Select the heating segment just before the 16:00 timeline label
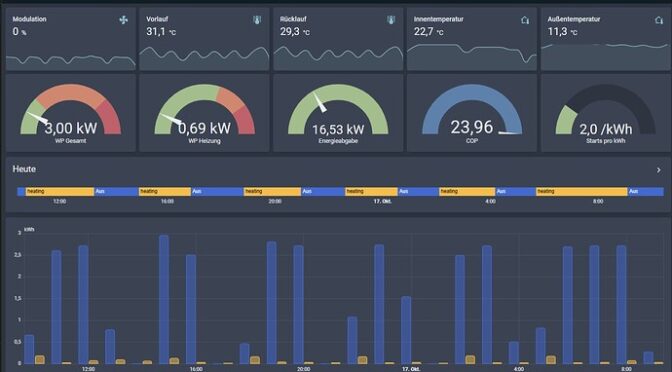Screen dimensions: 672x372 point(165,192)
